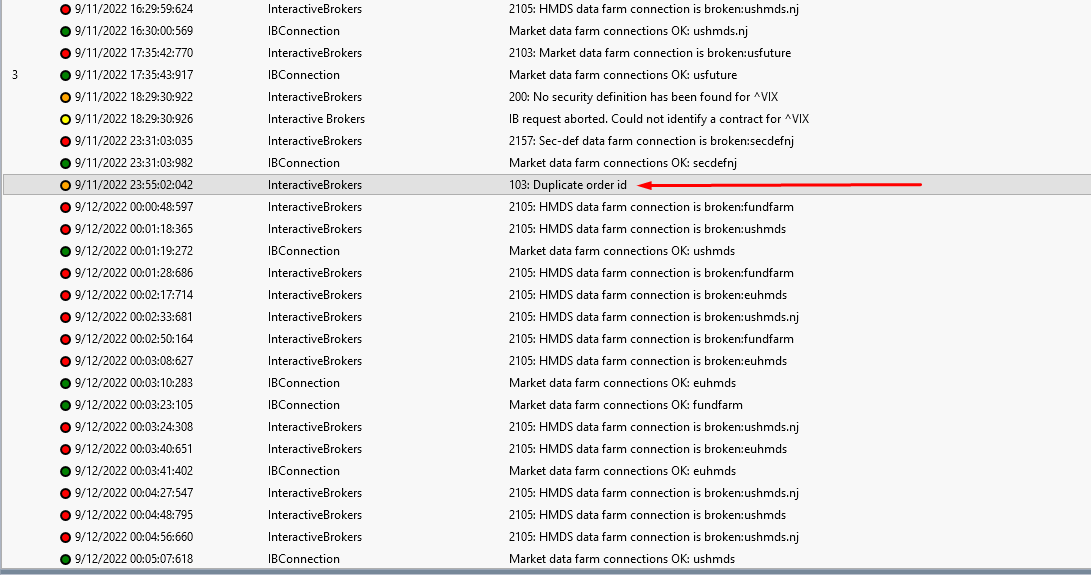Image resolution: width=1091 pixels, height=575 pixels.
Task: Click the red status dot at 00:01:18:365
Action: tap(65, 230)
